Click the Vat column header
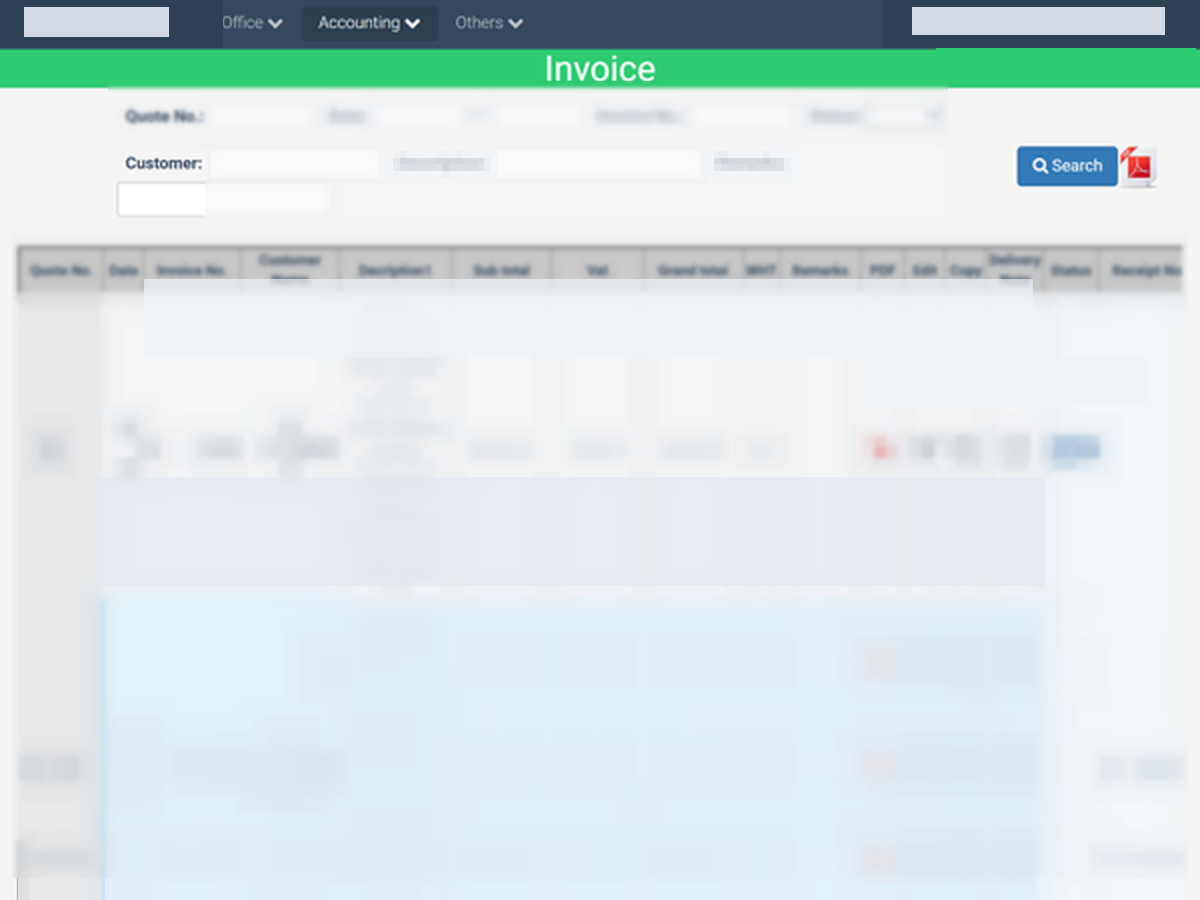Image resolution: width=1200 pixels, height=900 pixels. tap(597, 270)
